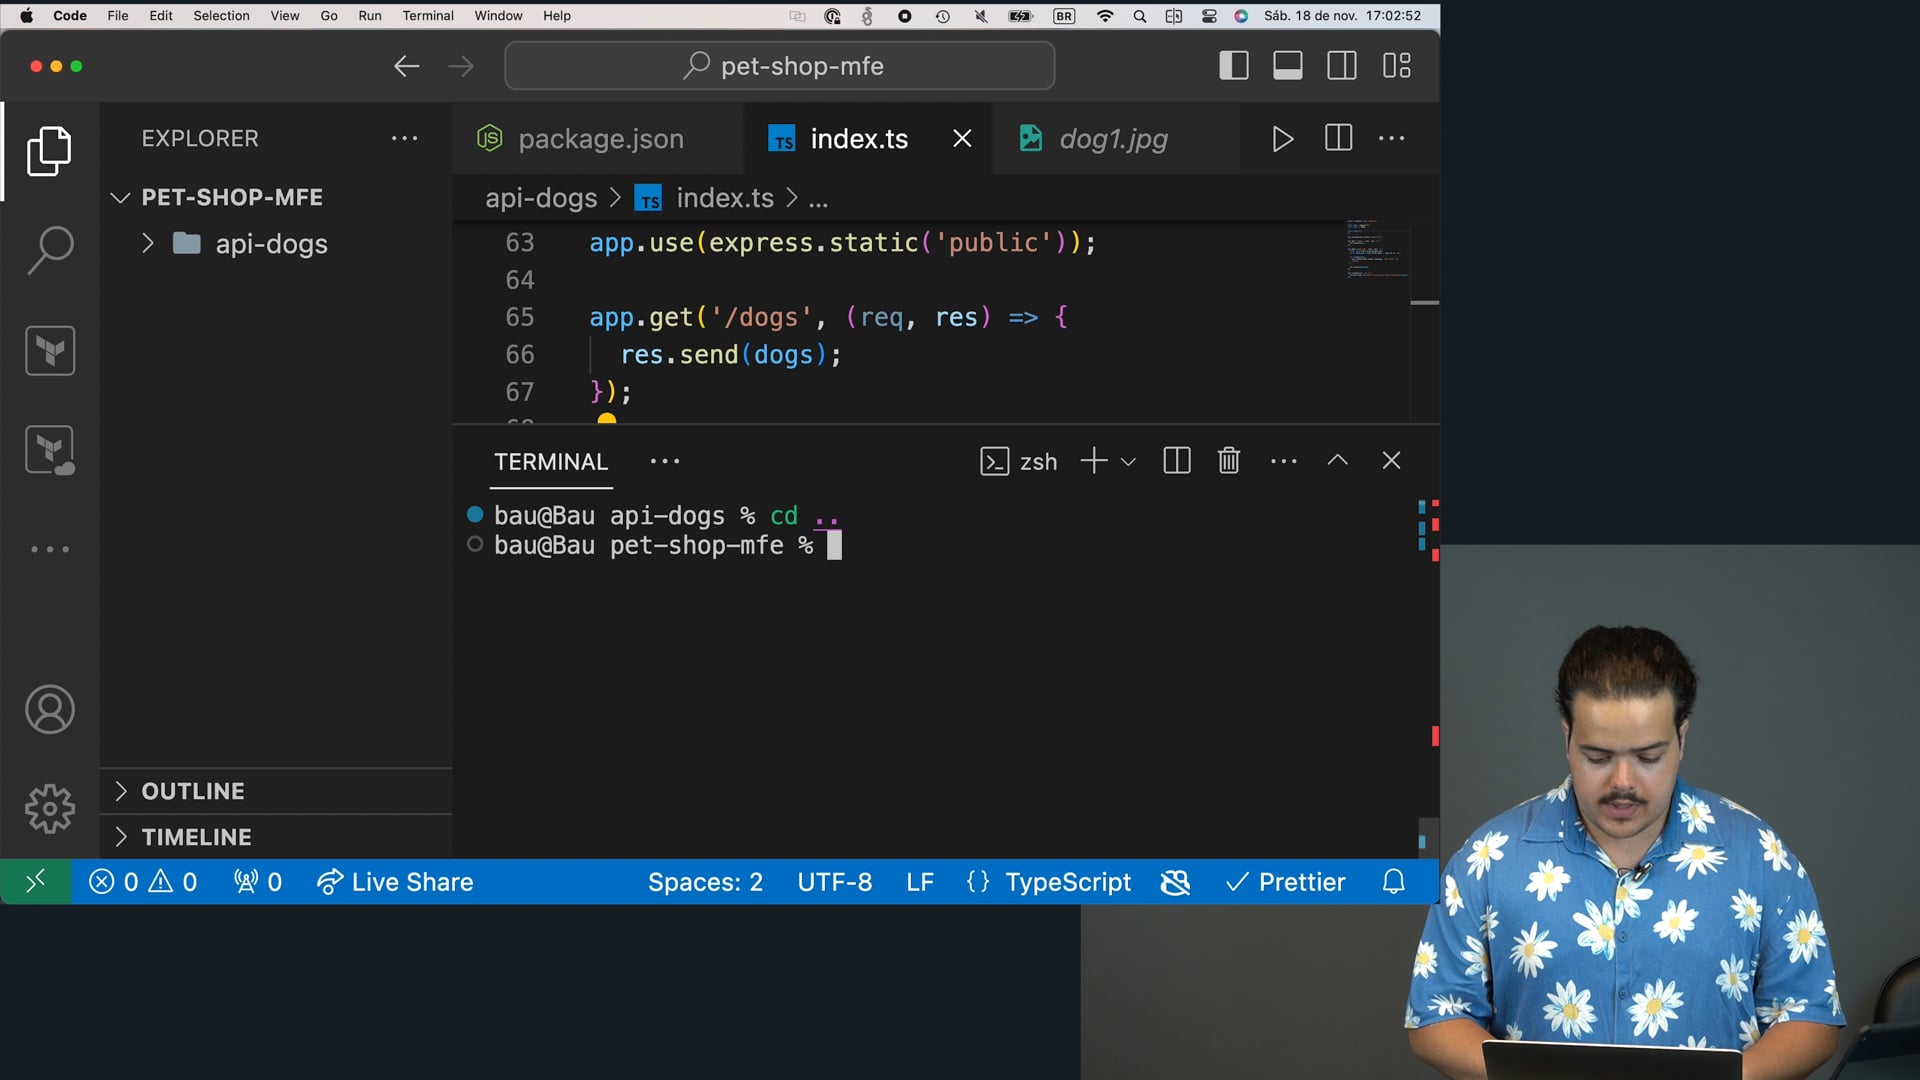Screen dimensions: 1920x1080
Task: Click Live Share in status bar
Action: [395, 882]
